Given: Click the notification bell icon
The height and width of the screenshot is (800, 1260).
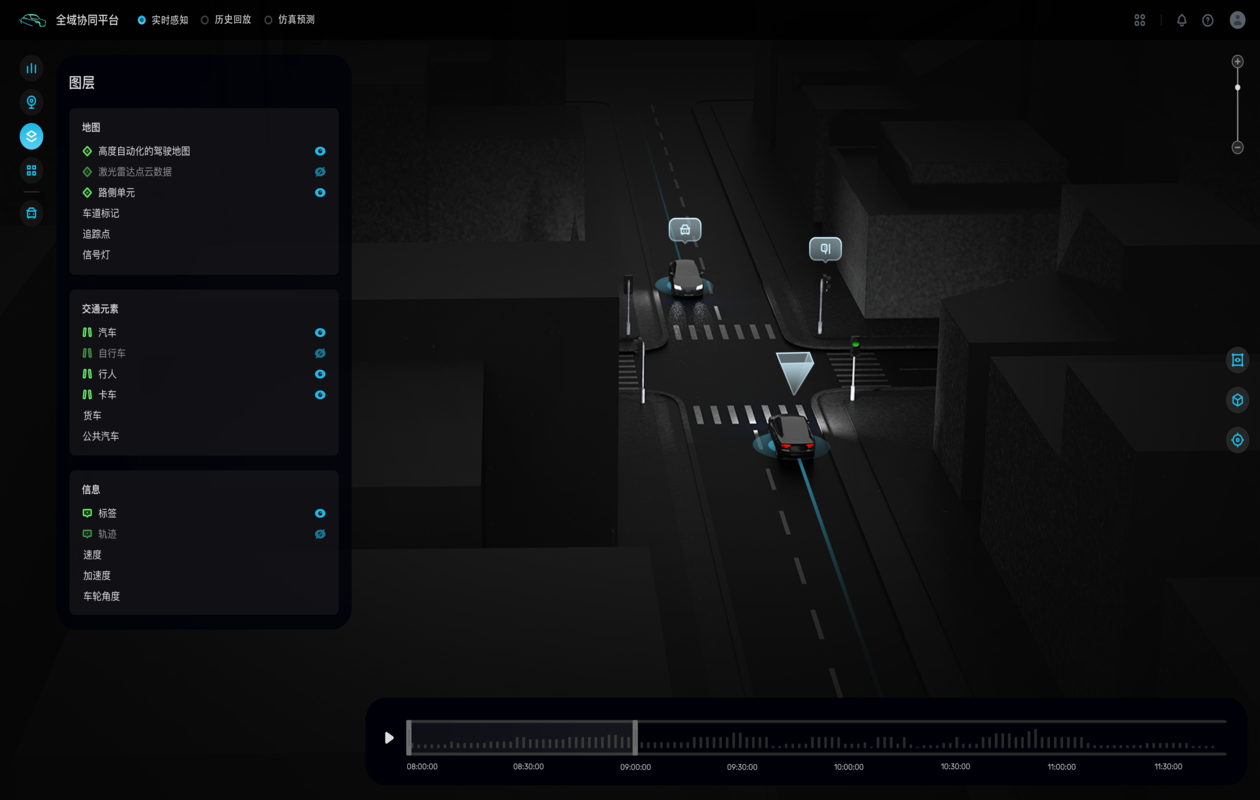Looking at the screenshot, I should pyautogui.click(x=1181, y=20).
